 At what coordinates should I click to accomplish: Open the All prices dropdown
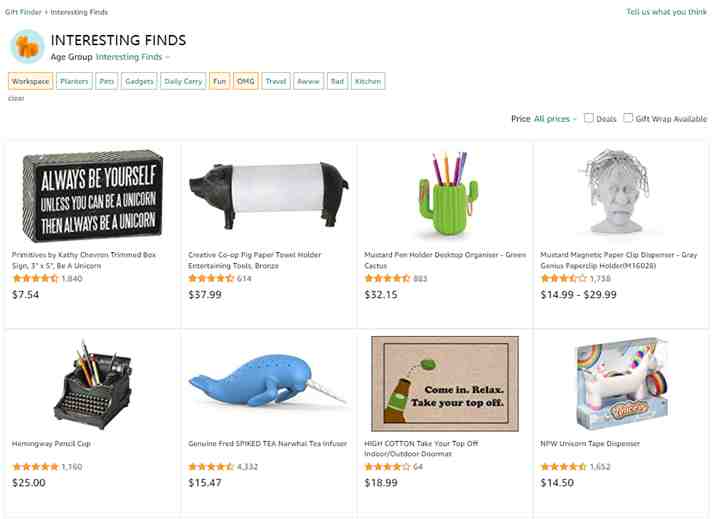click(x=555, y=119)
